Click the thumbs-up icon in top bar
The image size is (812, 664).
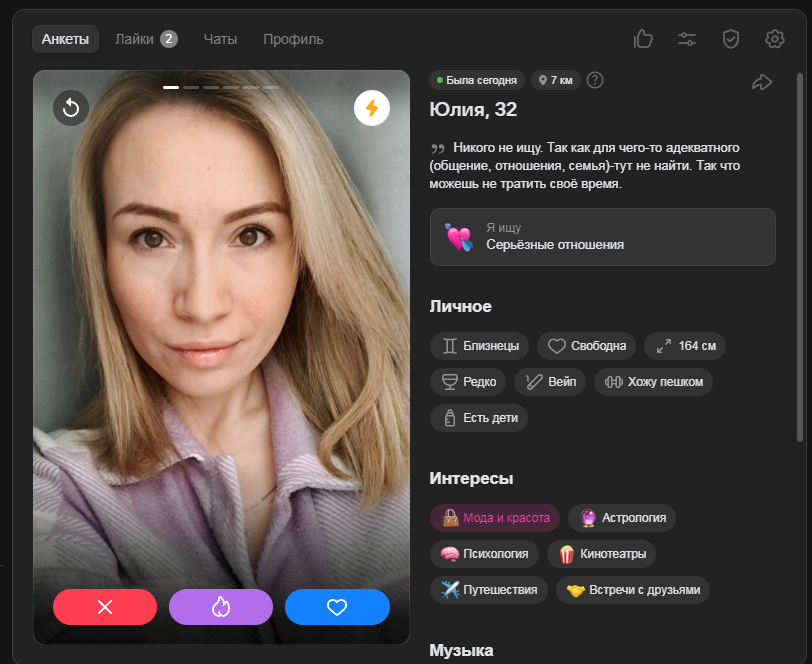(x=643, y=39)
